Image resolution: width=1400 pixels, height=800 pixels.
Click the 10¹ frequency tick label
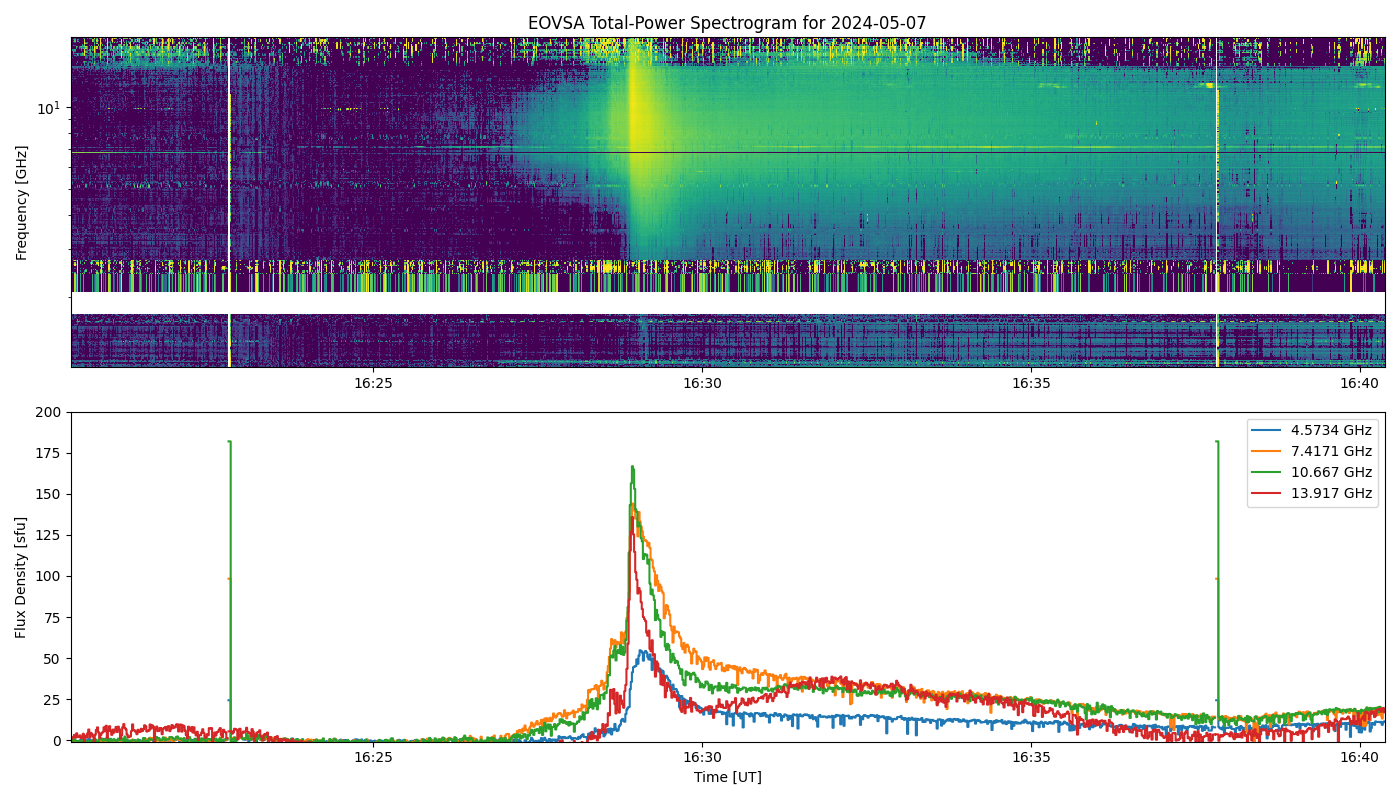point(49,108)
